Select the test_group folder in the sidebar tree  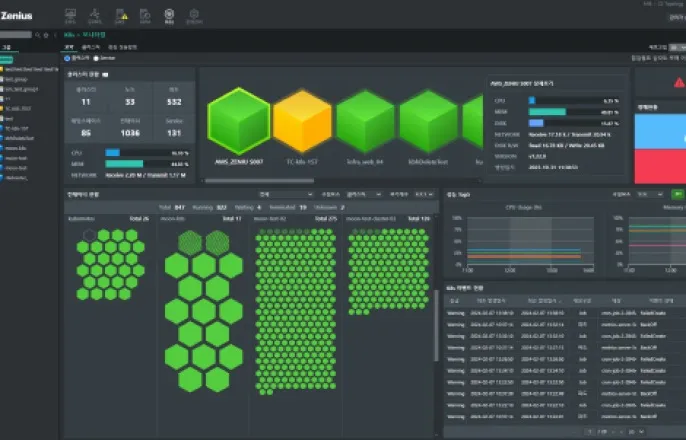pyautogui.click(x=16, y=79)
